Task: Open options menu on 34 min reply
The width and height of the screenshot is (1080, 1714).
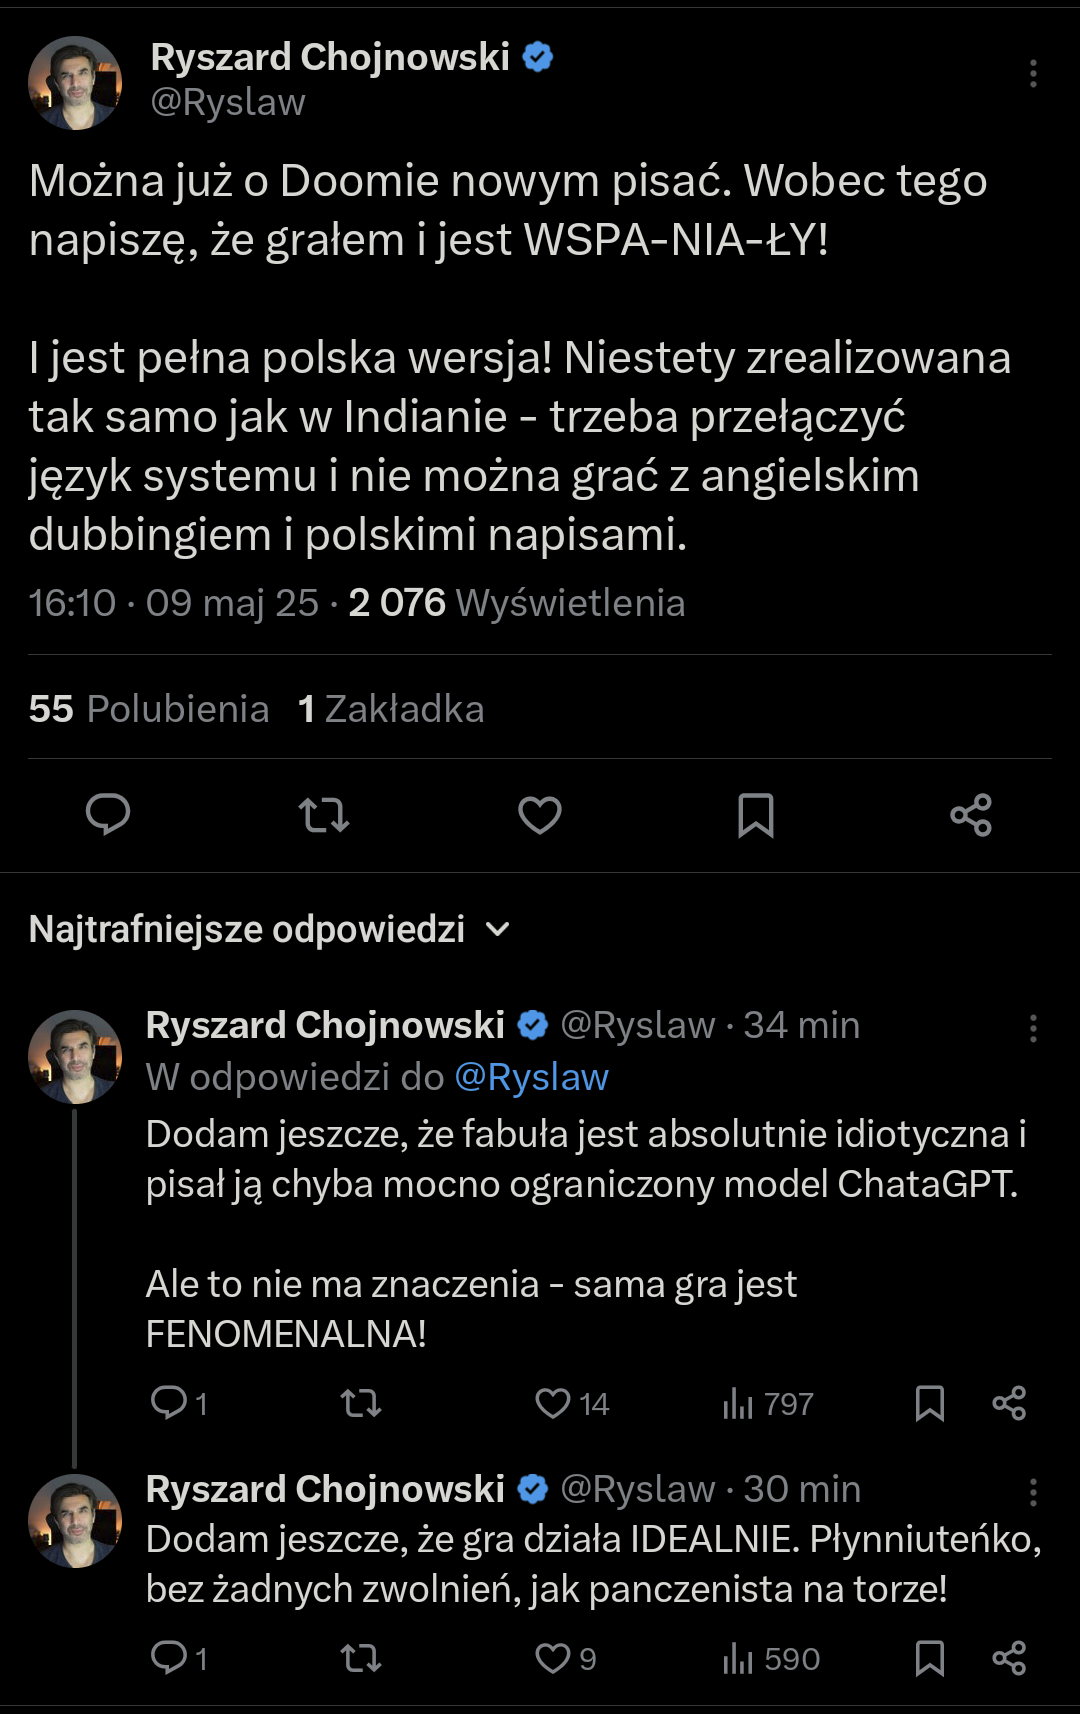Action: pos(1033,1028)
